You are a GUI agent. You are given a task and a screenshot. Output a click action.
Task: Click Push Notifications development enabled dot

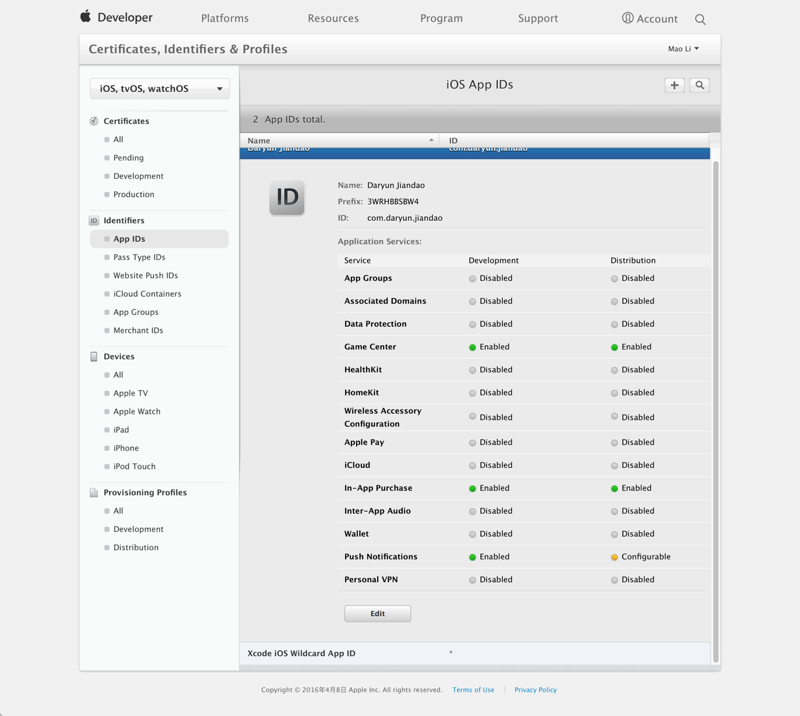pyautogui.click(x=472, y=557)
